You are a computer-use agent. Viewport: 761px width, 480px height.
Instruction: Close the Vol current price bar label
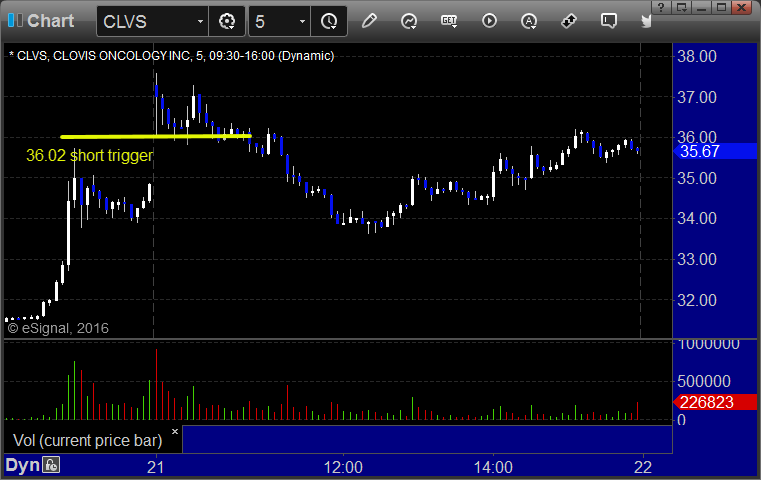pyautogui.click(x=175, y=431)
